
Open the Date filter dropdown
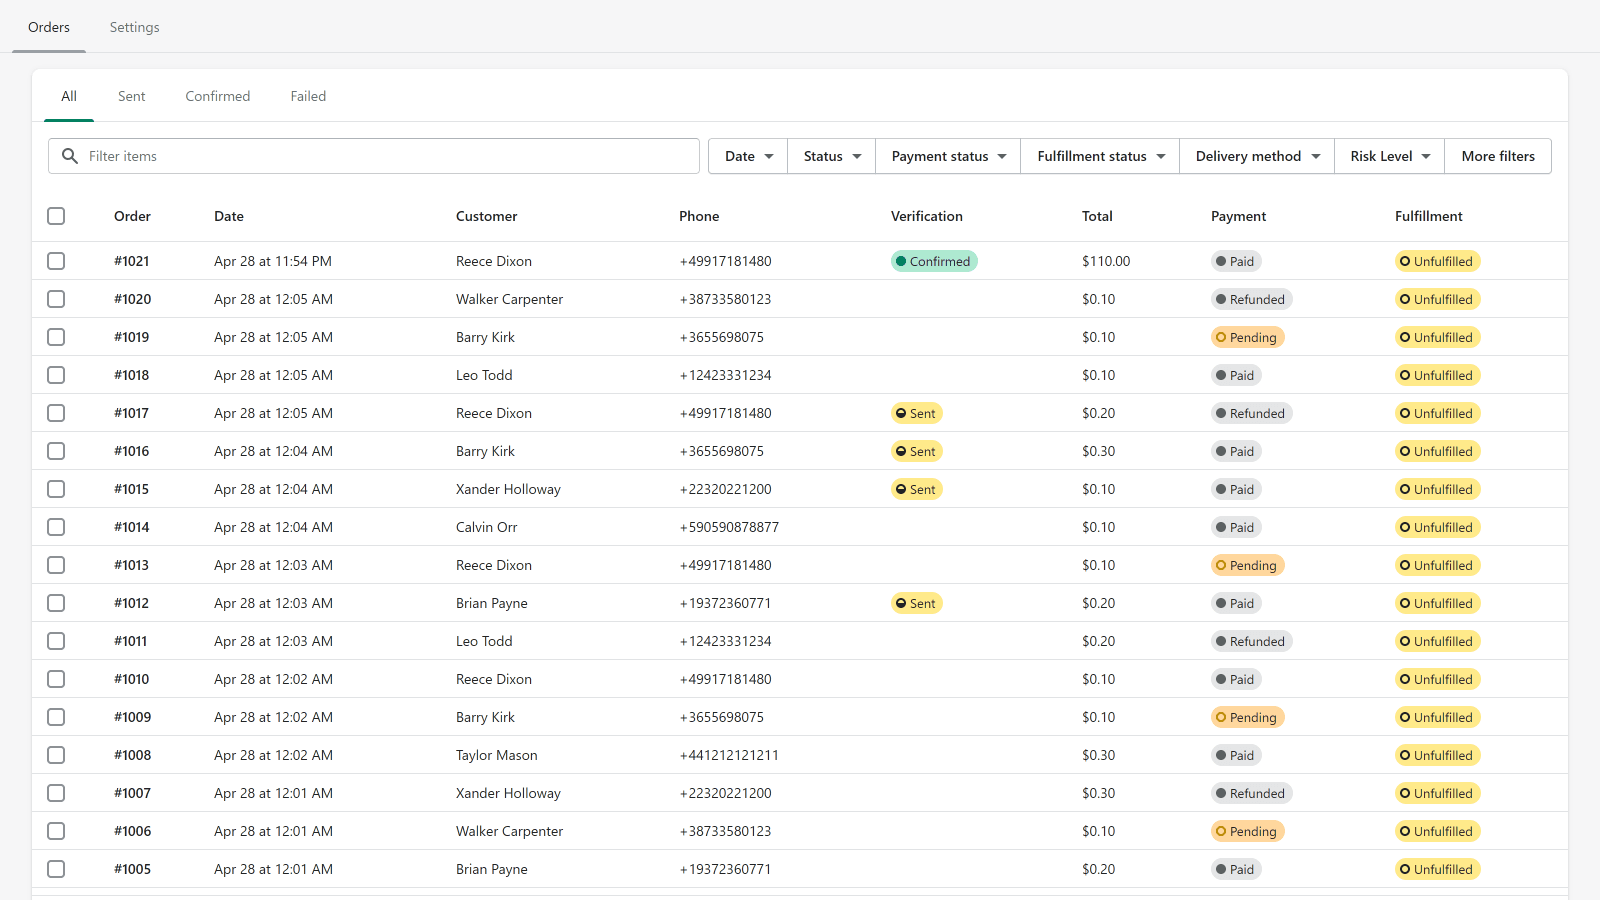748,156
